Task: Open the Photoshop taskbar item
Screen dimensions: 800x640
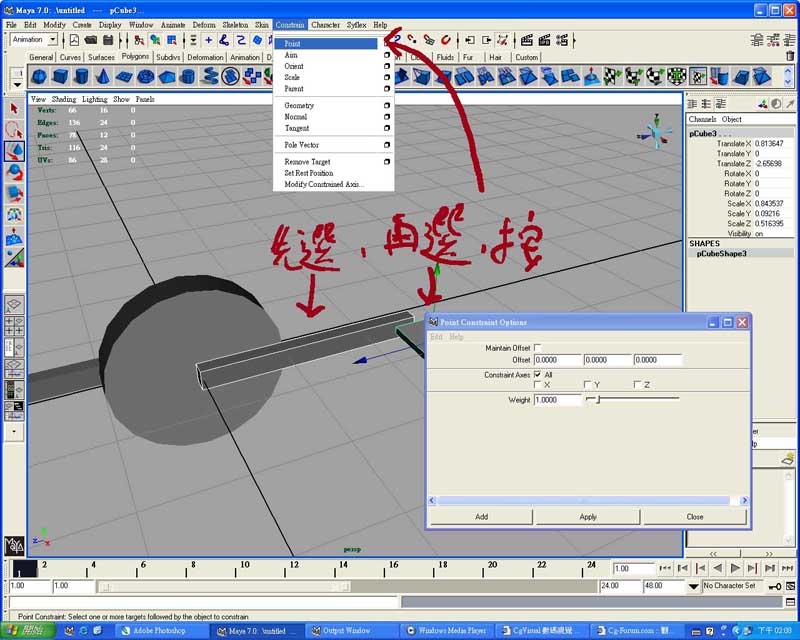Action: tap(159, 631)
